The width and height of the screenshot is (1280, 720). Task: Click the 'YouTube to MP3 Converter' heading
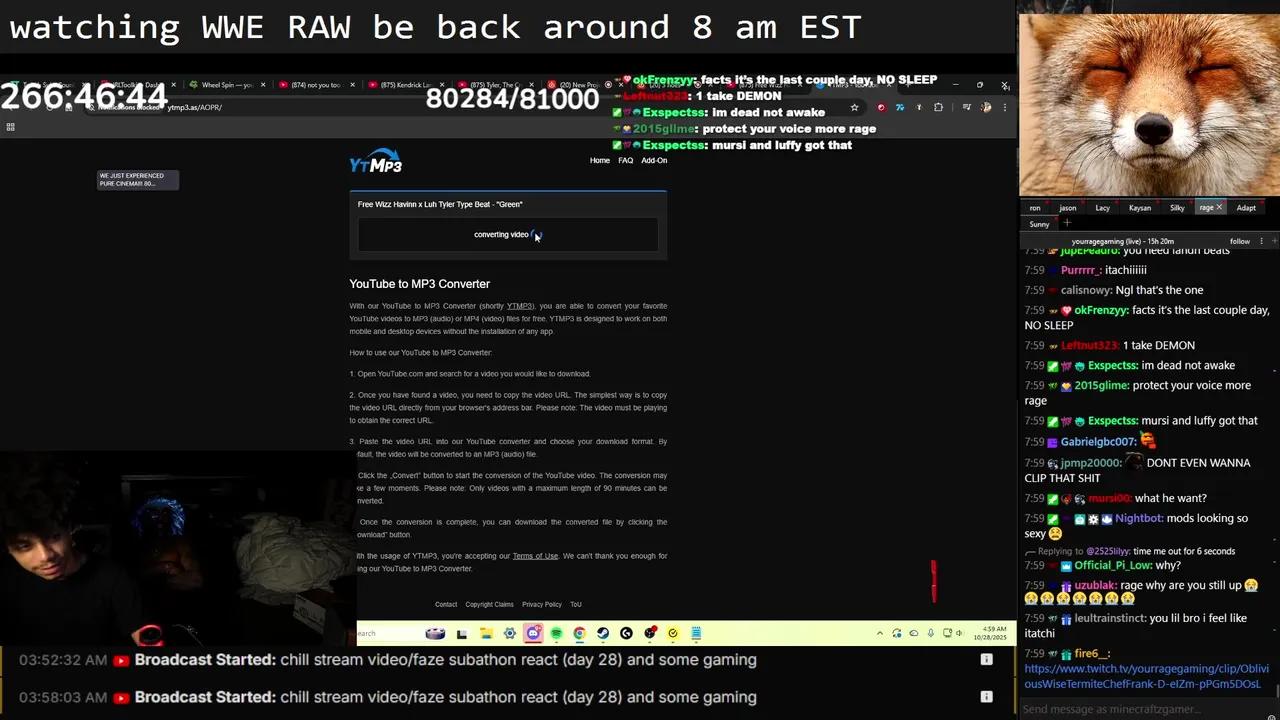(419, 284)
